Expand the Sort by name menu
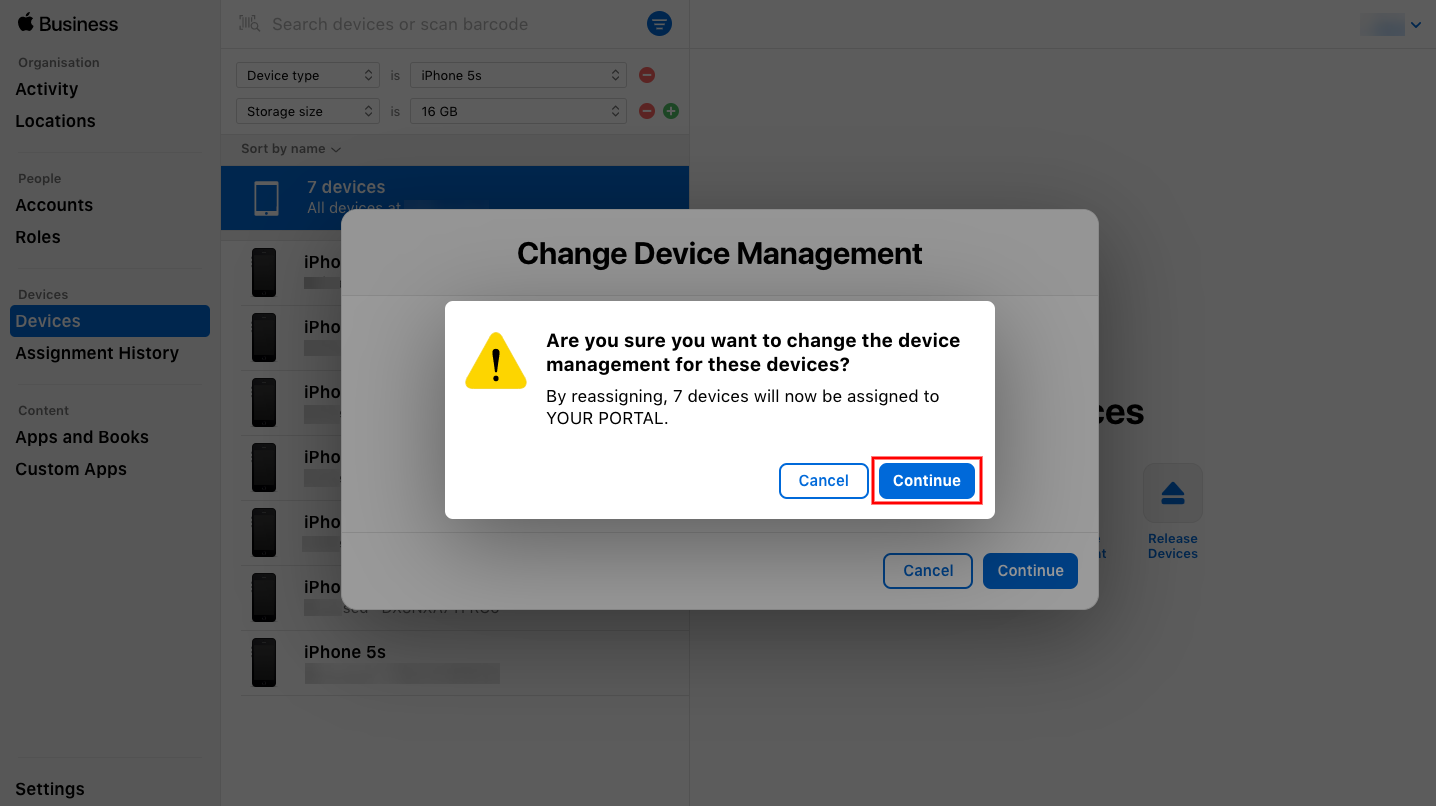 (291, 149)
